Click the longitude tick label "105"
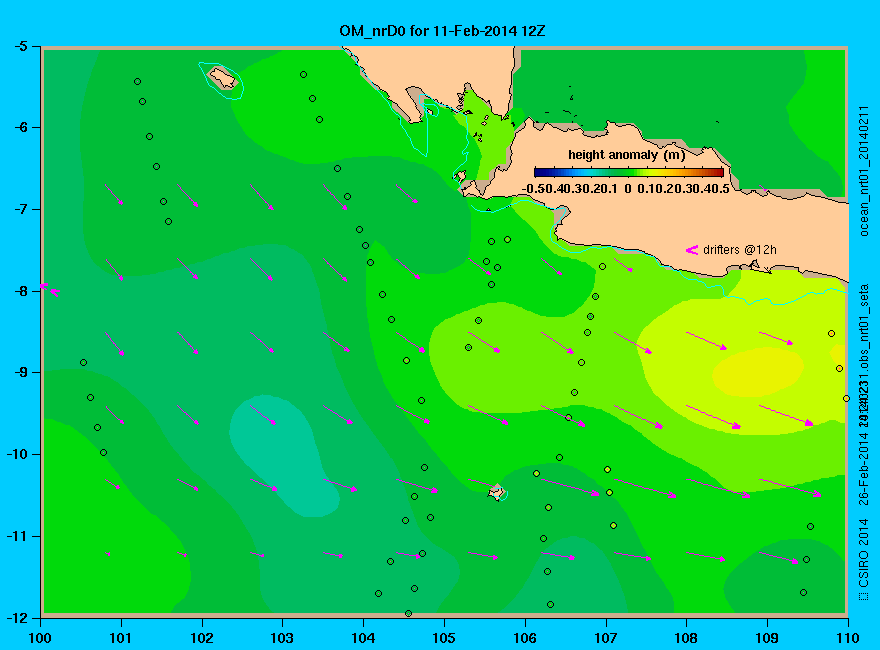Image resolution: width=880 pixels, height=650 pixels. point(444,638)
